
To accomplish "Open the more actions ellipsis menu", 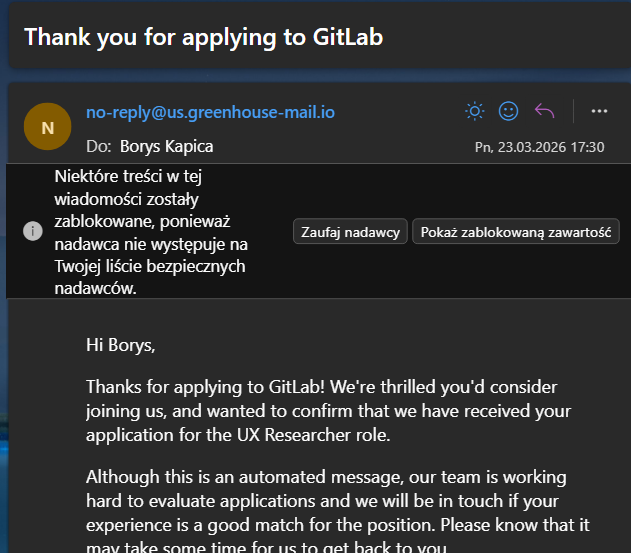I will click(x=600, y=111).
